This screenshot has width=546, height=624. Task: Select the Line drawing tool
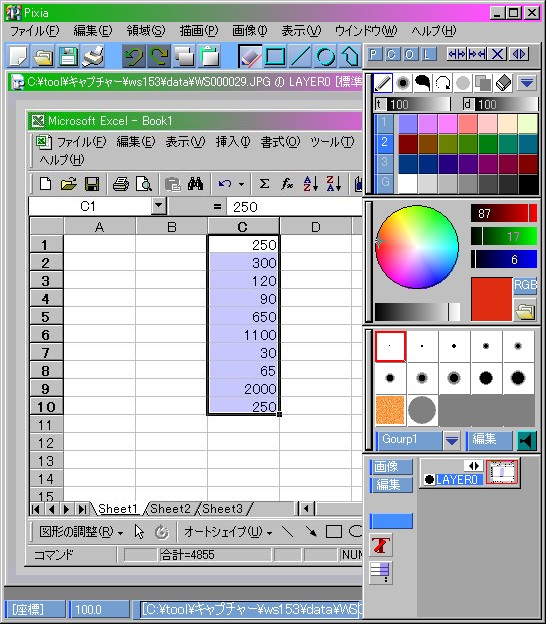[300, 56]
